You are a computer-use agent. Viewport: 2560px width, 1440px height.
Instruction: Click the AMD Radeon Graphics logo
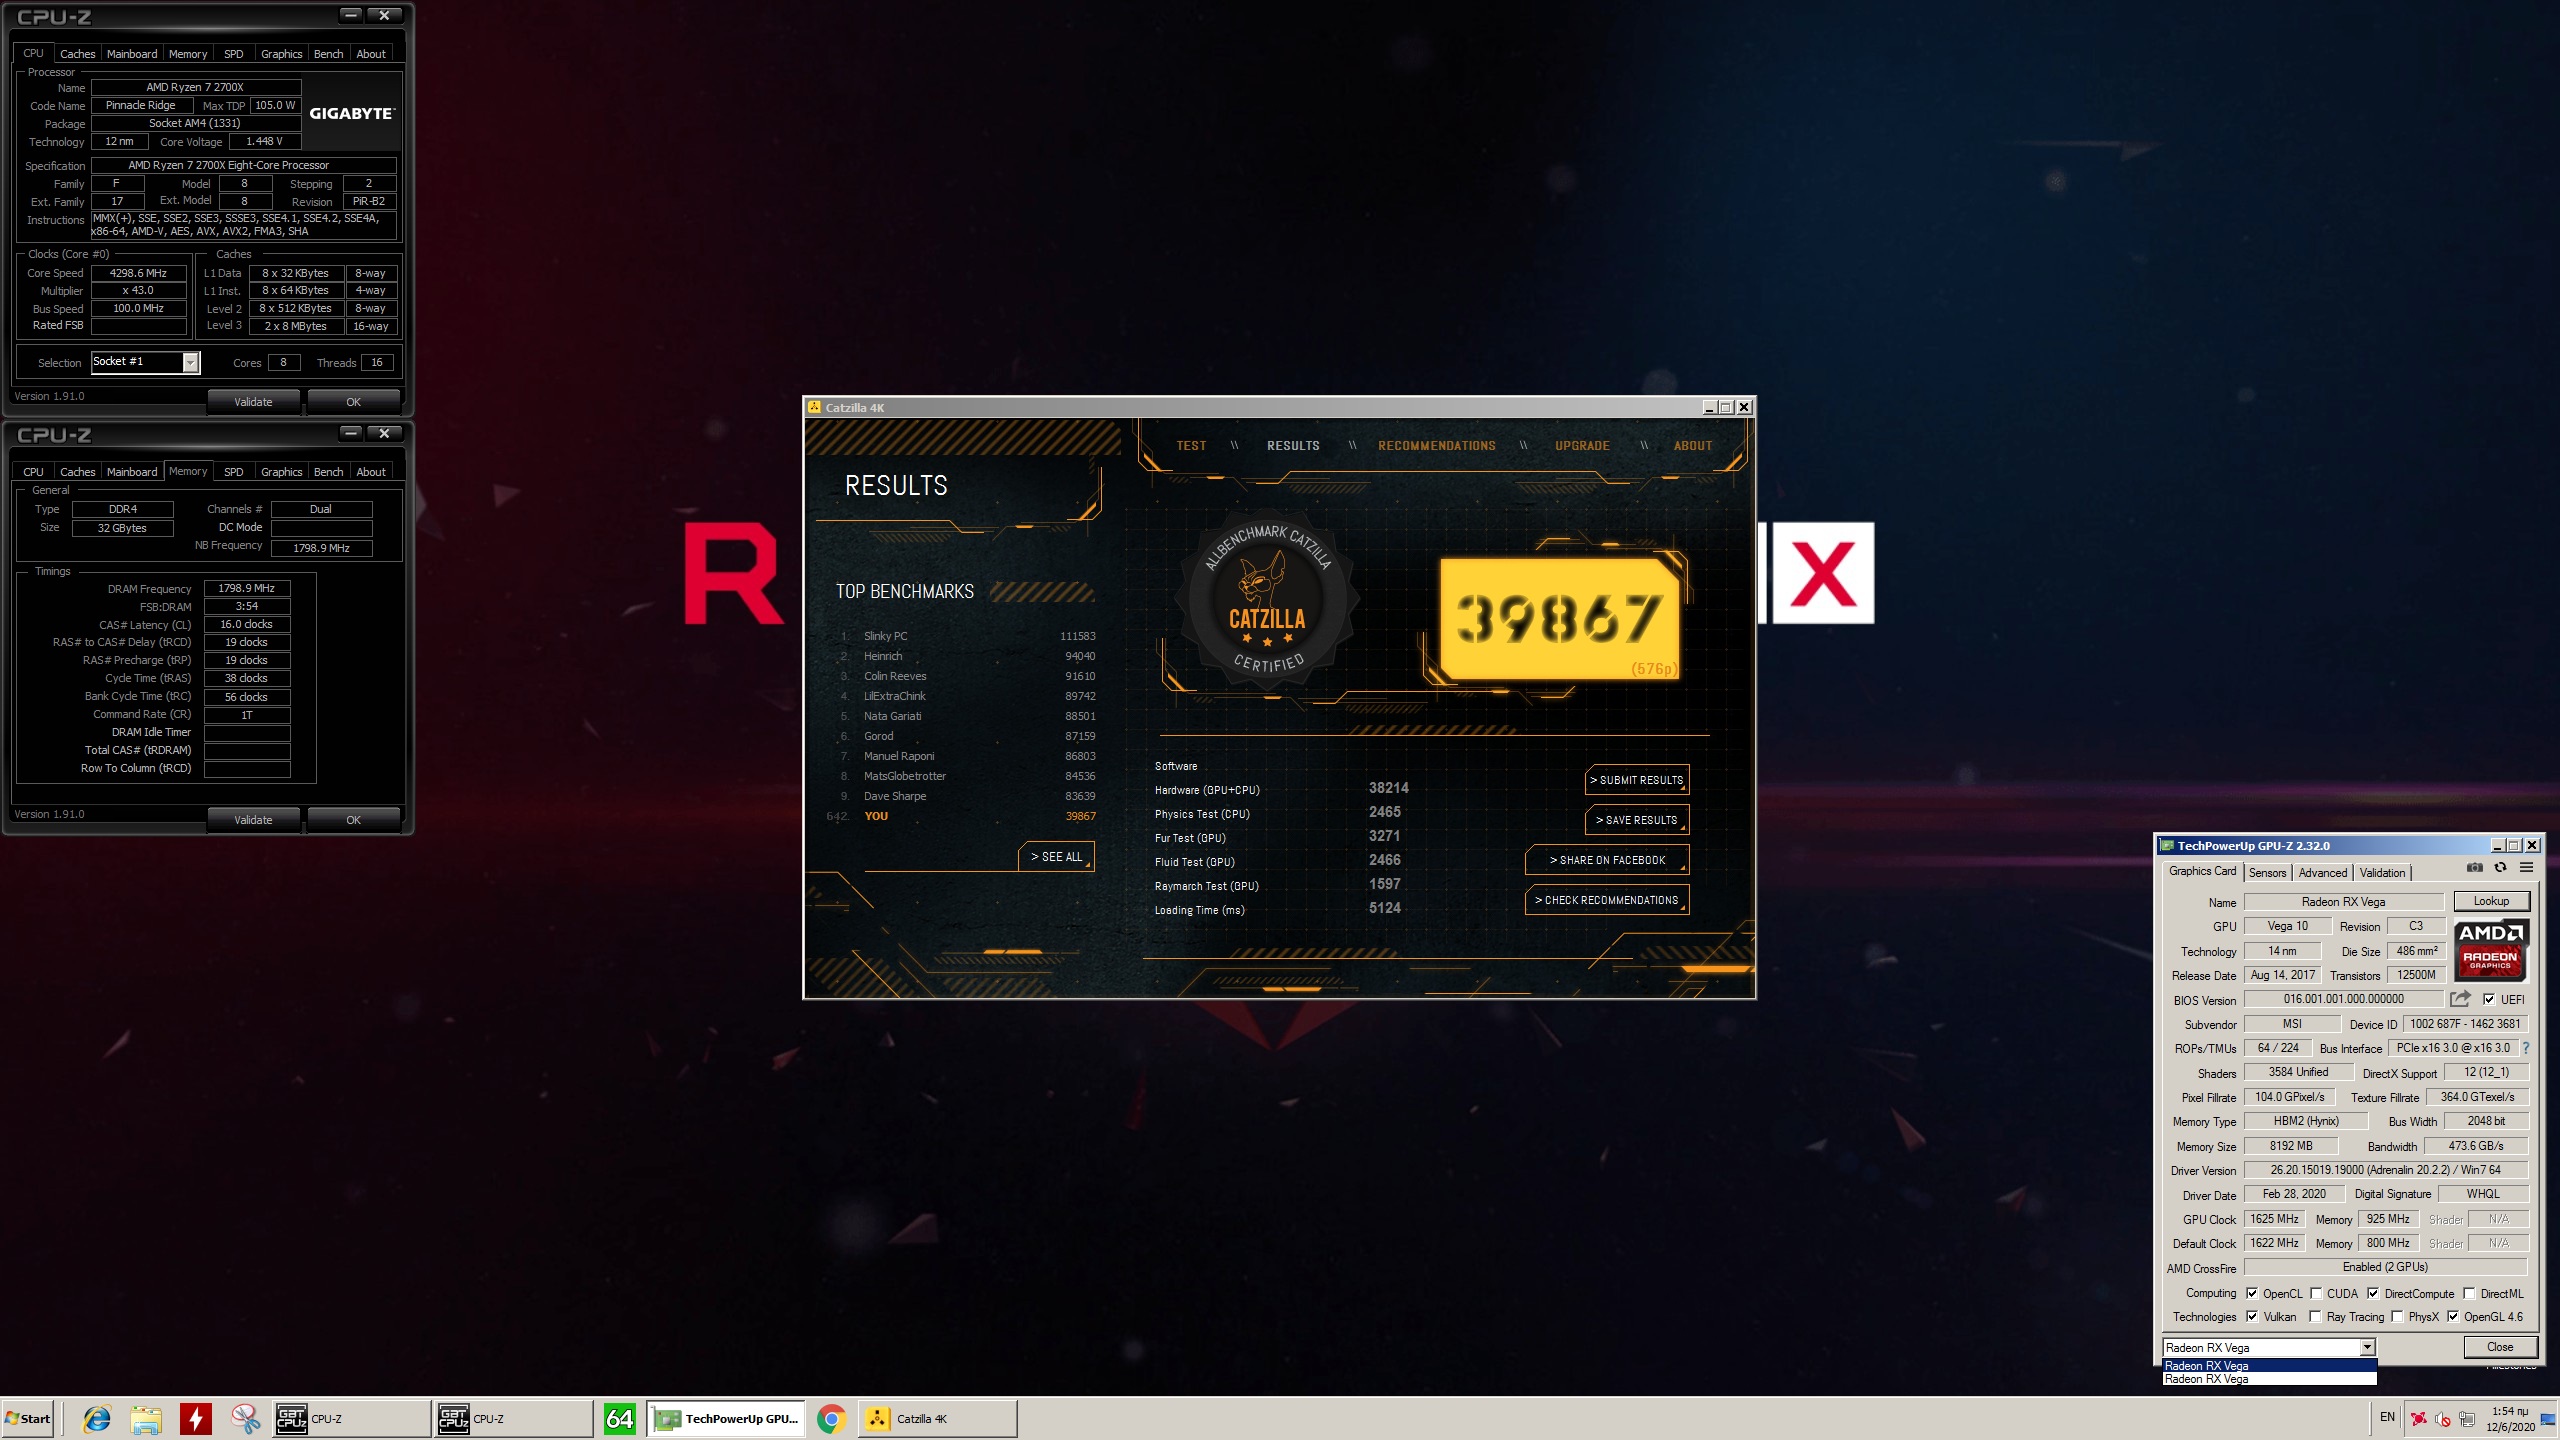2490,949
